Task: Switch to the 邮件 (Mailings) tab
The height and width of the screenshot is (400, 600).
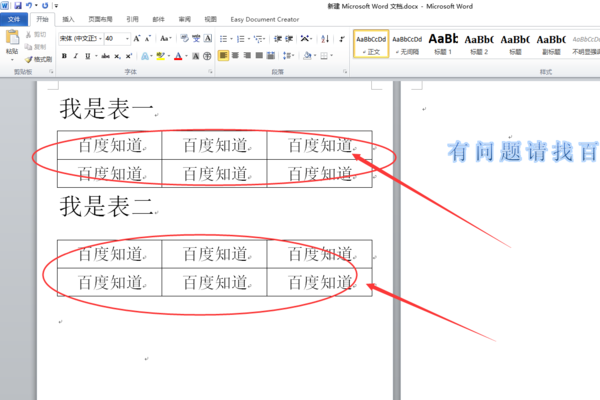Action: pos(158,19)
